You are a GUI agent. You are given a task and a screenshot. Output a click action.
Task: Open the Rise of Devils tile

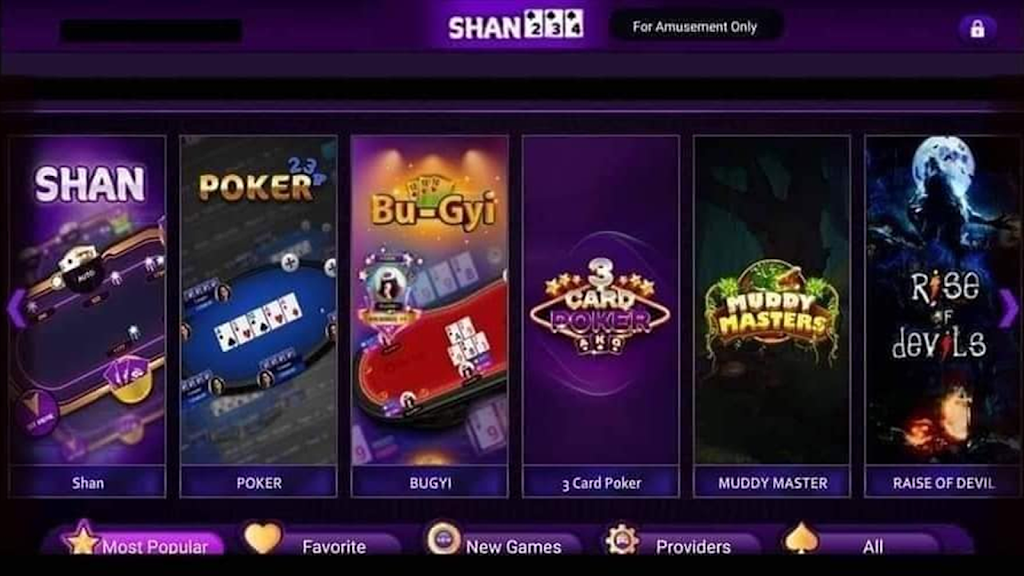pyautogui.click(x=944, y=317)
